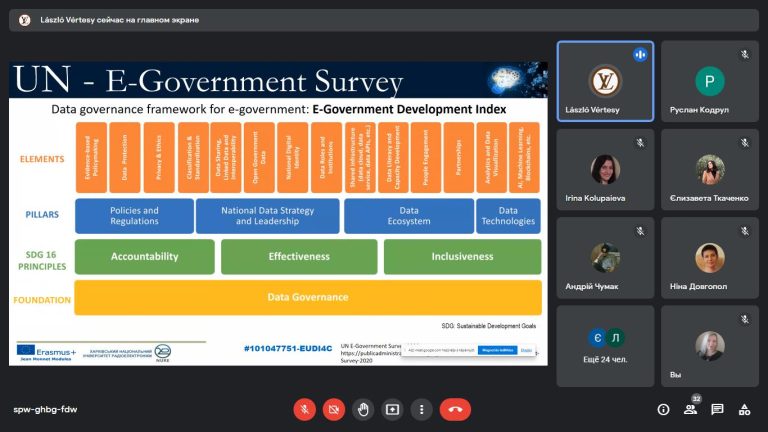This screenshot has width=768, height=432.
Task: Click 'SDG: Sustainable Development Goals' footnote
Action: 488,326
